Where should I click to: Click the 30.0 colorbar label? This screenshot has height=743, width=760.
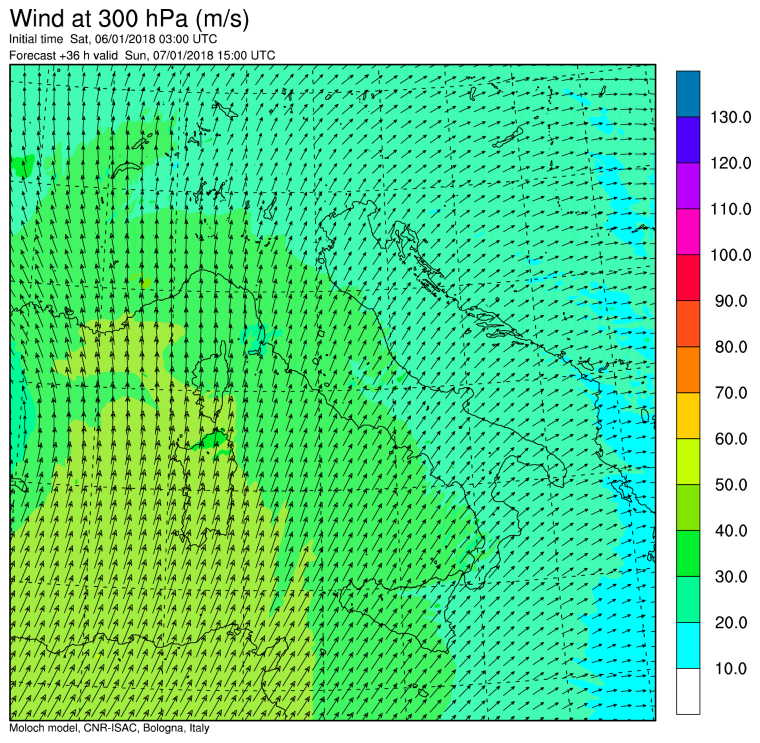[731, 577]
